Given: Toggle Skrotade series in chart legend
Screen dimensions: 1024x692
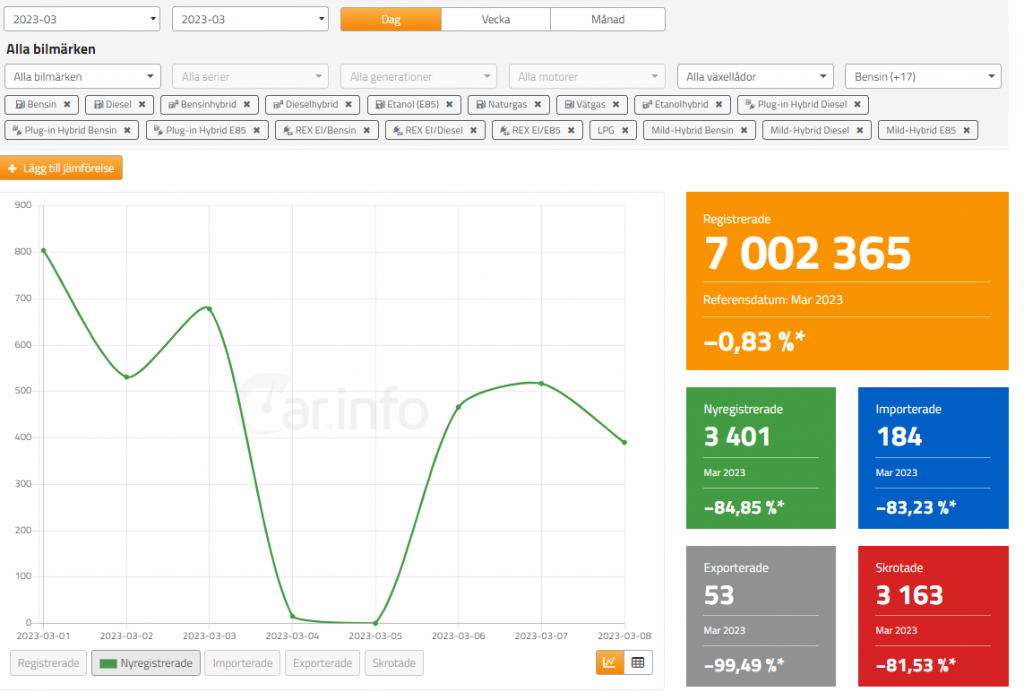Looking at the screenshot, I should pos(394,663).
